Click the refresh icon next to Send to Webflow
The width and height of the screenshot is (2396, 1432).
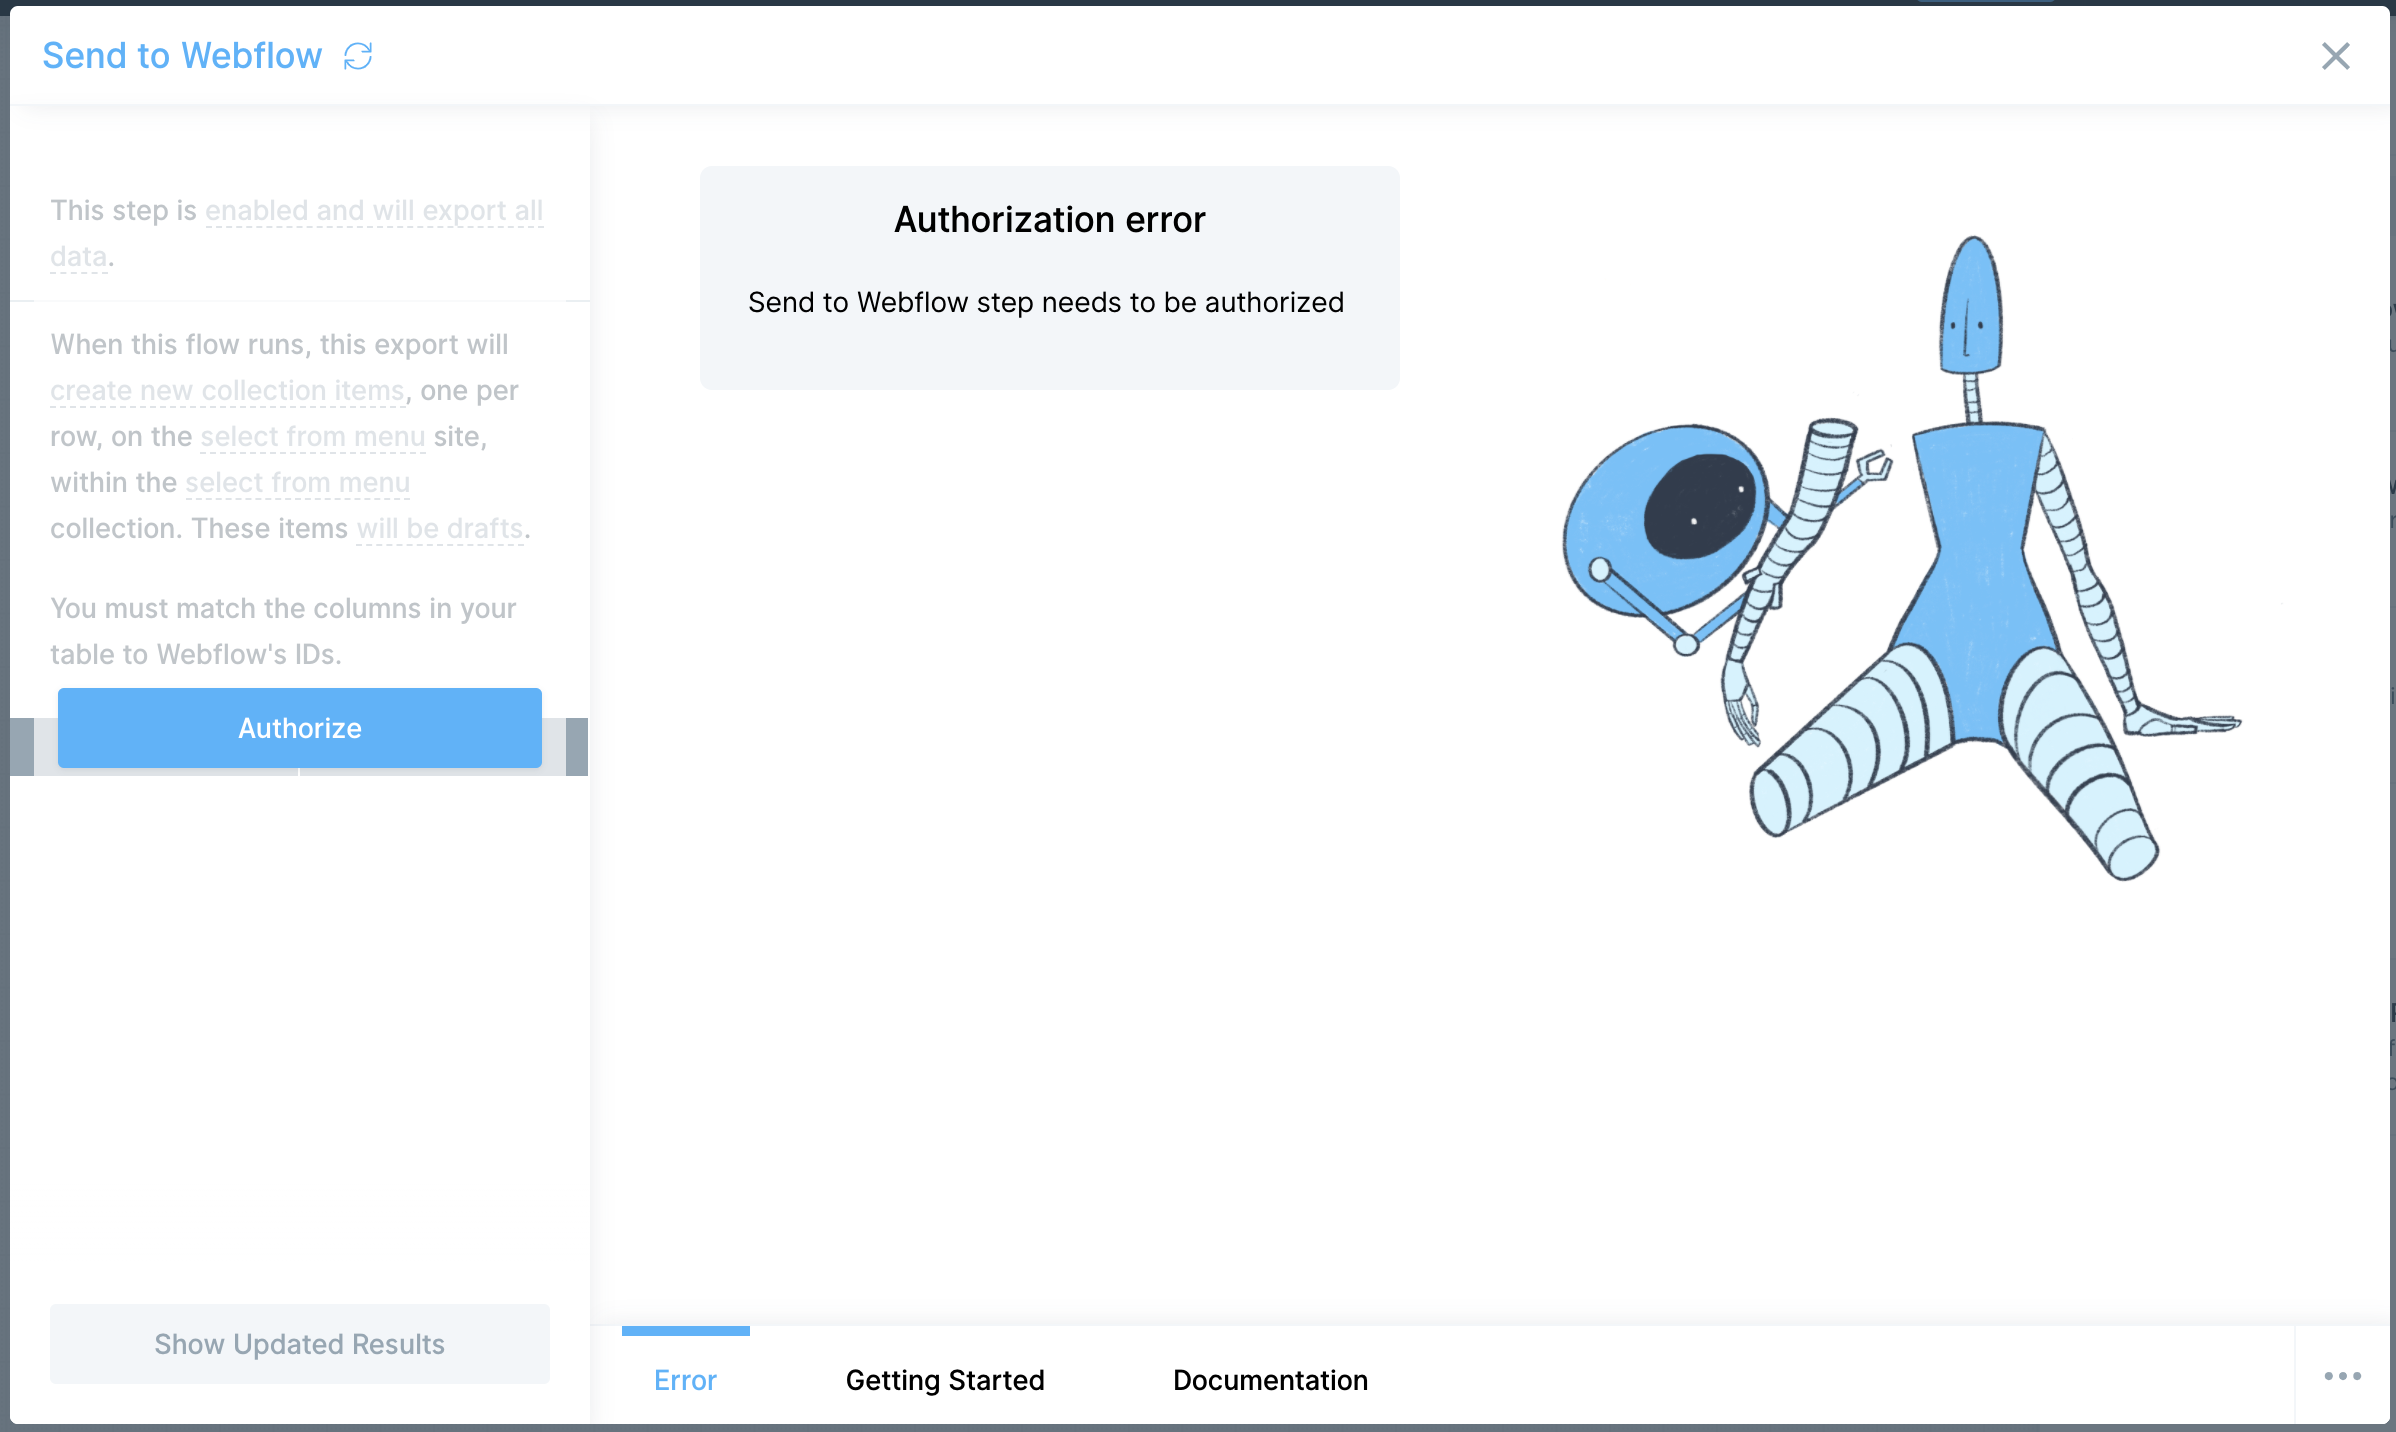pos(358,56)
